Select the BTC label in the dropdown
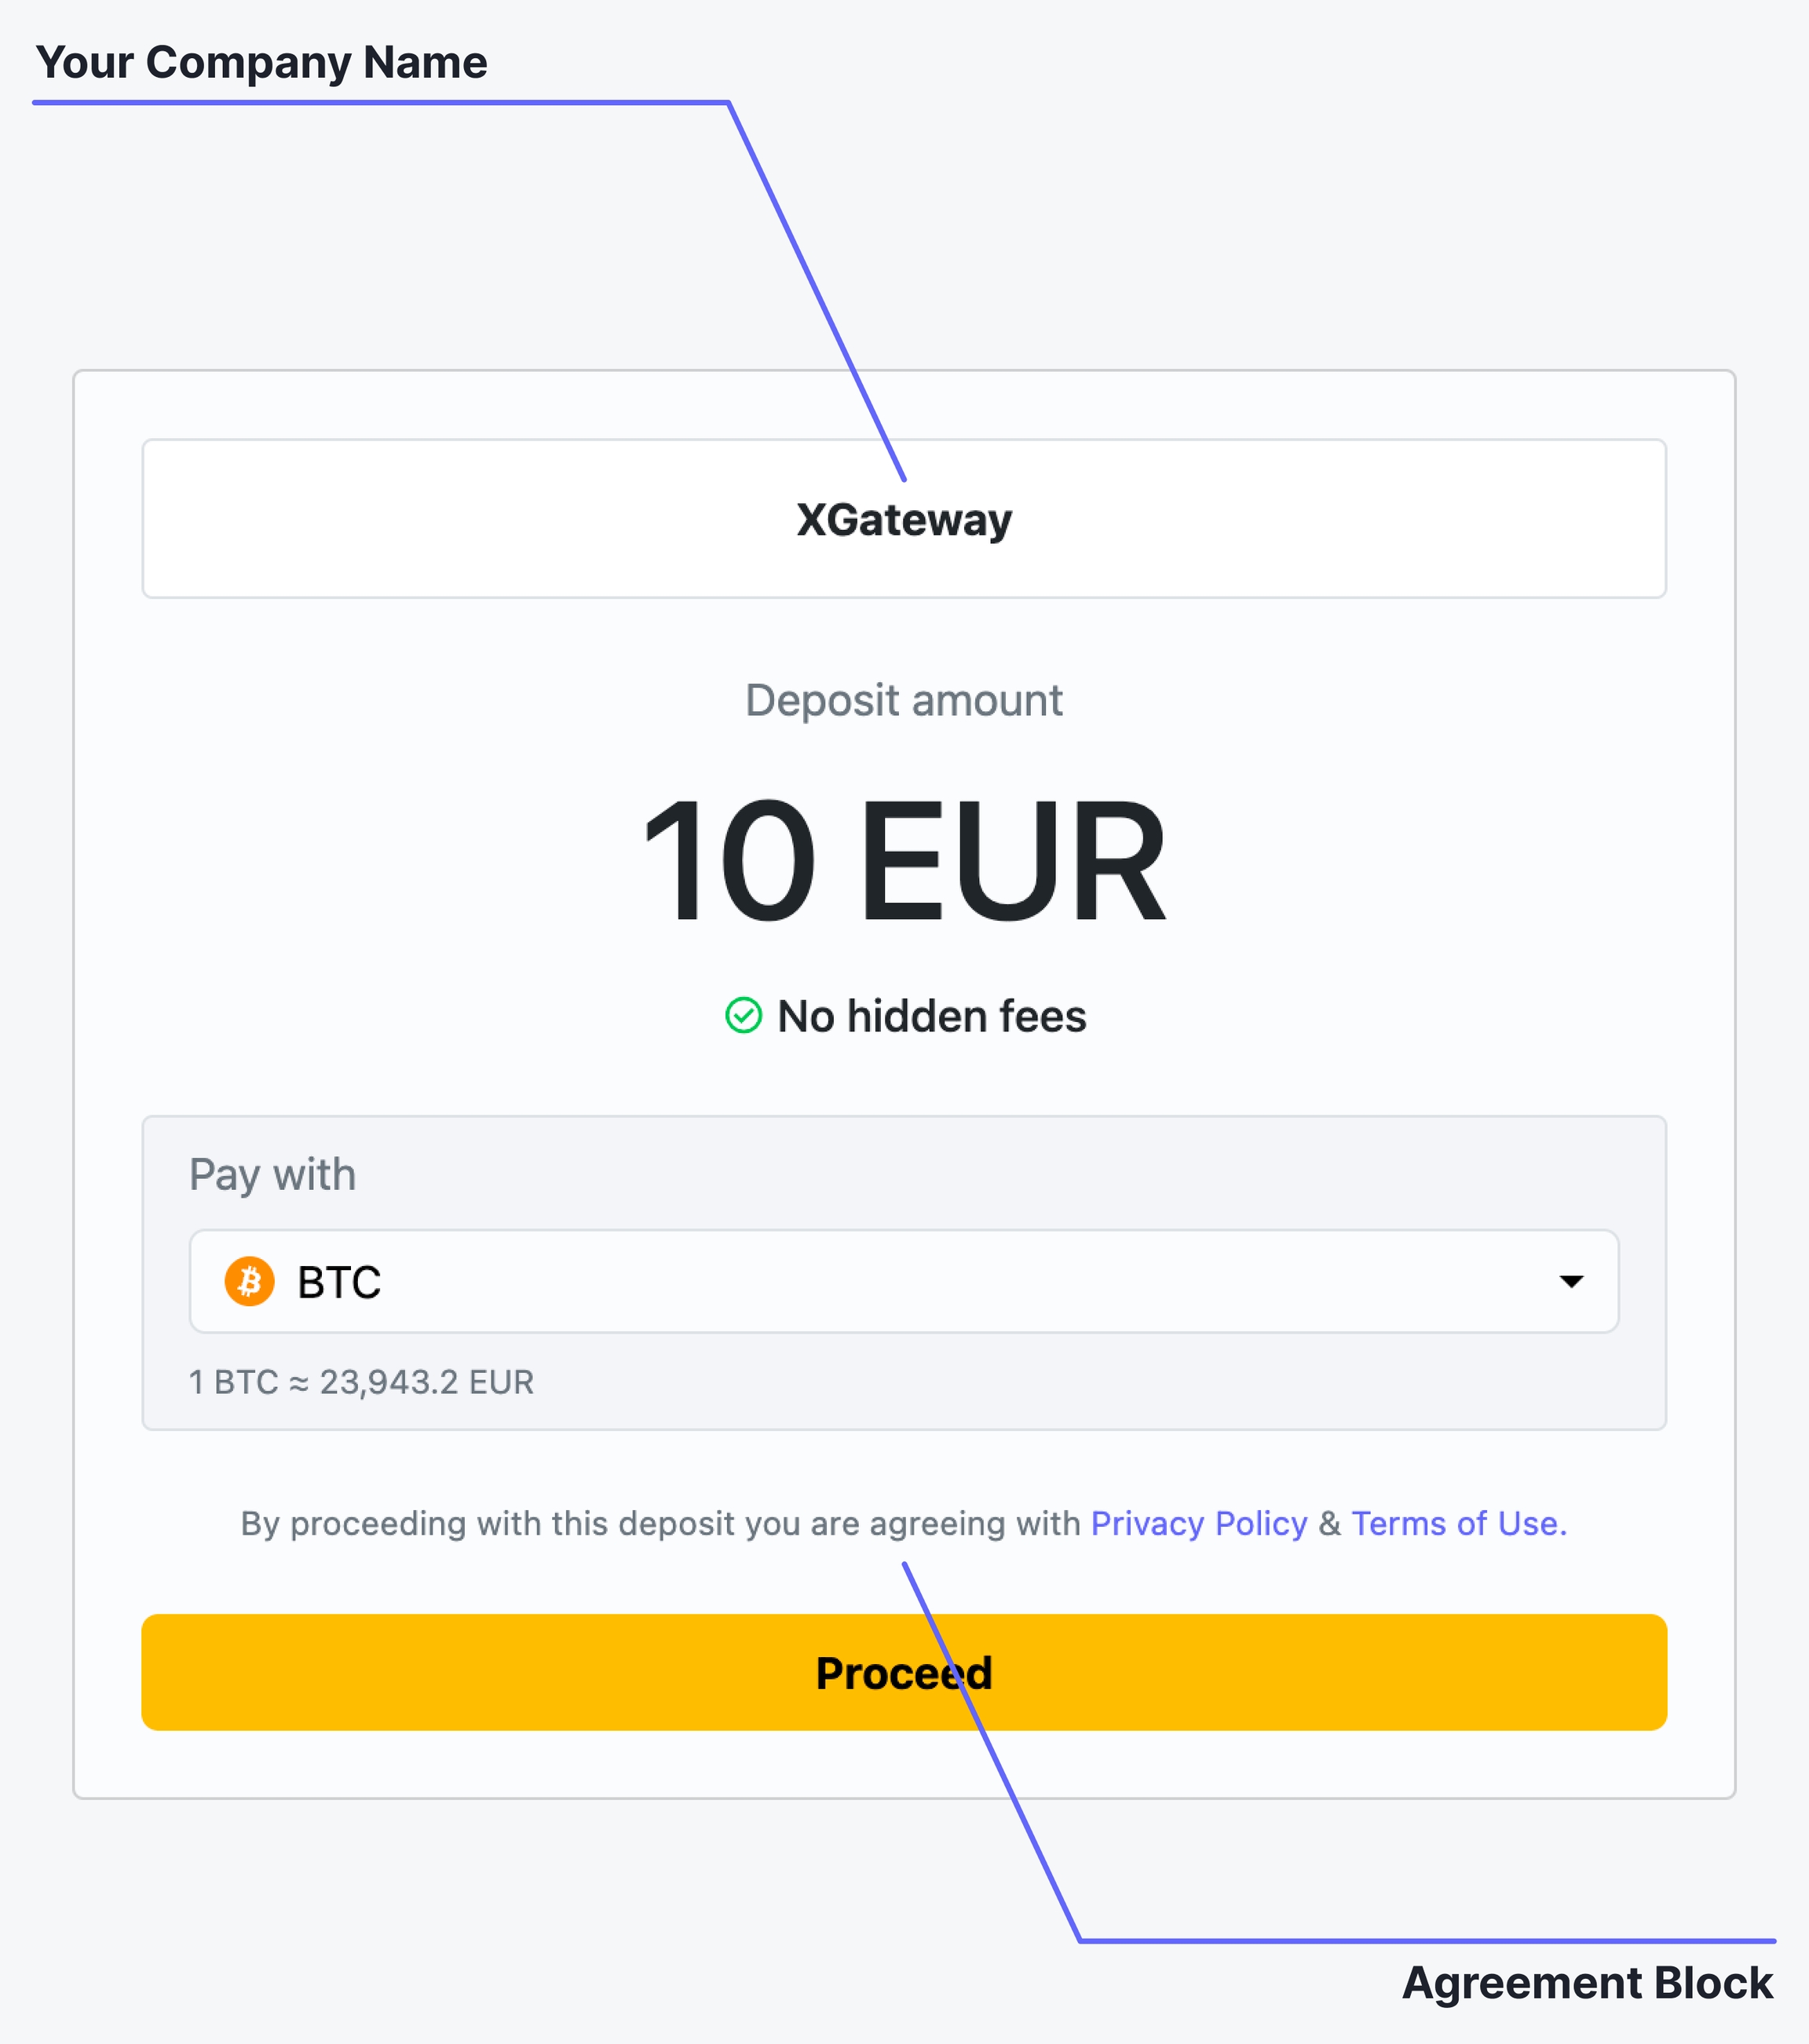Image resolution: width=1809 pixels, height=2044 pixels. (339, 1282)
